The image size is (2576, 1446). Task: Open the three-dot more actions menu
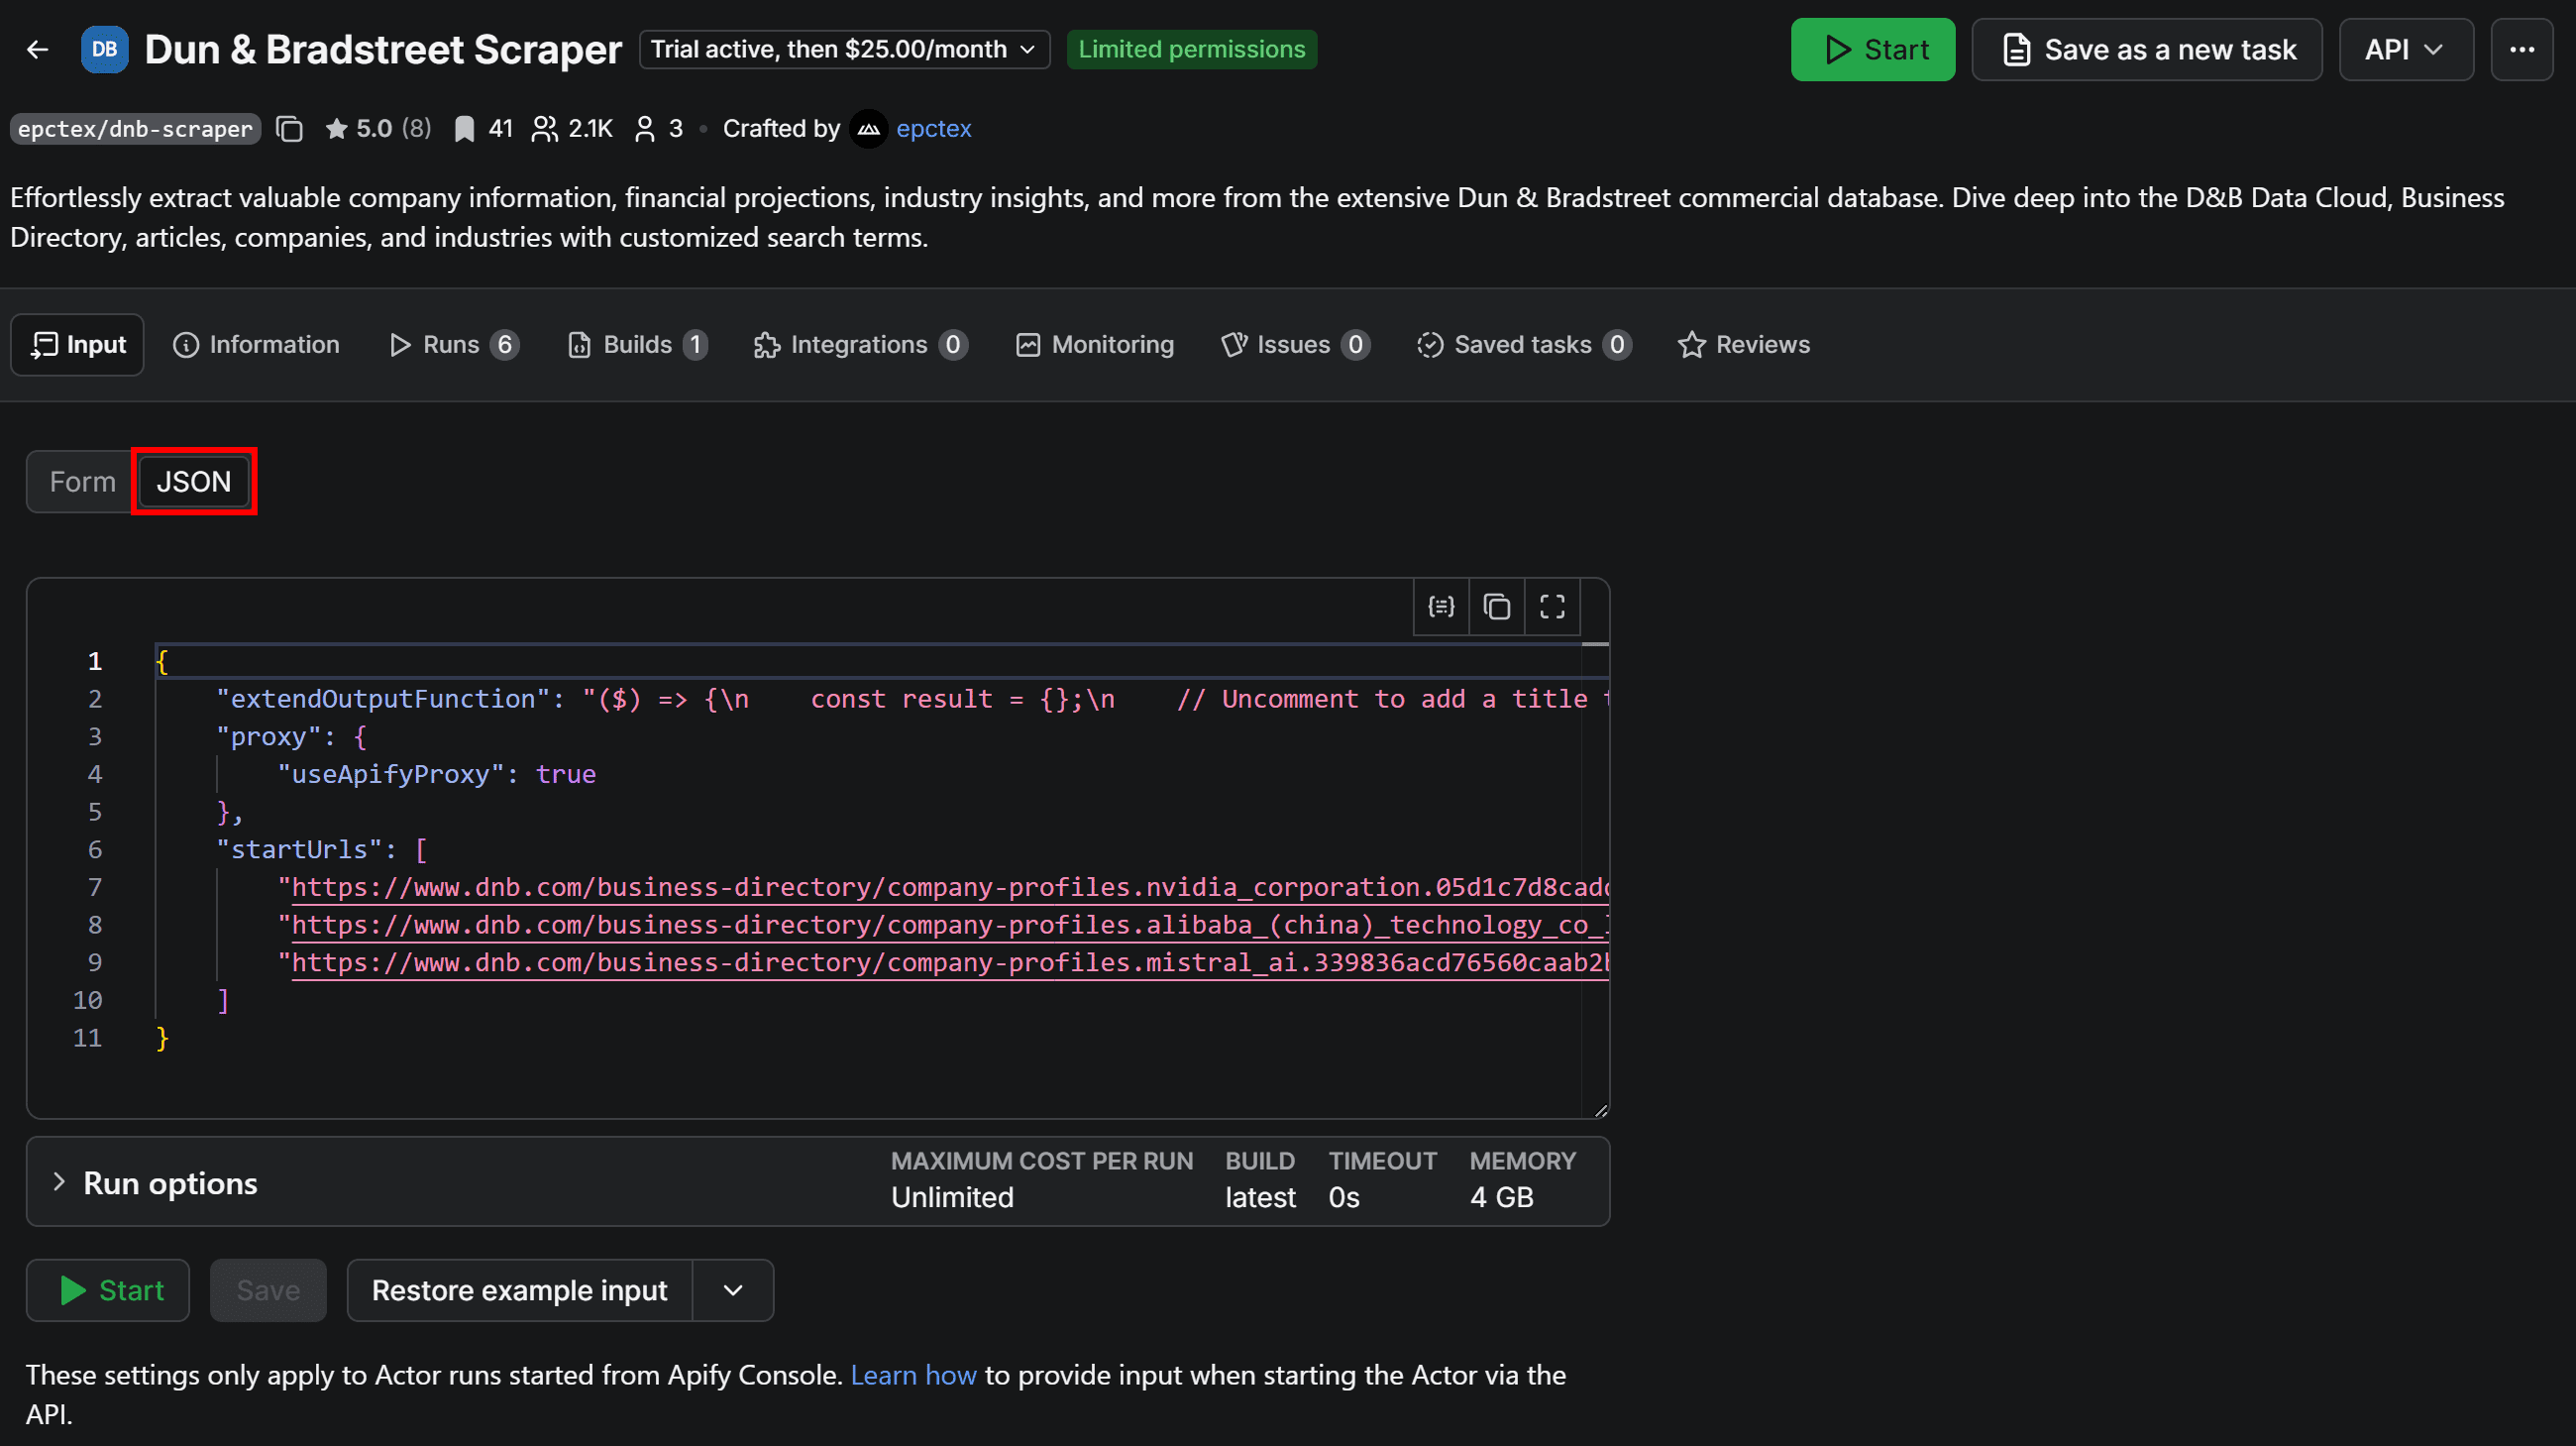coord(2522,49)
